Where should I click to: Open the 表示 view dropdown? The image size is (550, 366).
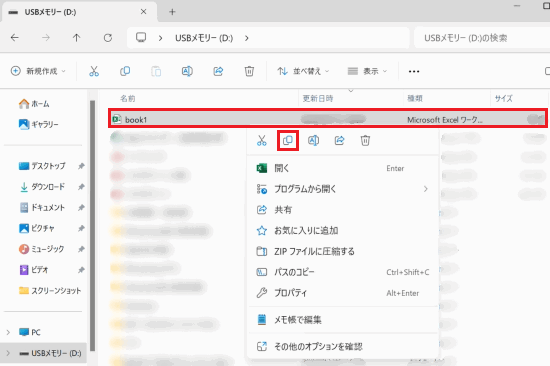tap(367, 71)
